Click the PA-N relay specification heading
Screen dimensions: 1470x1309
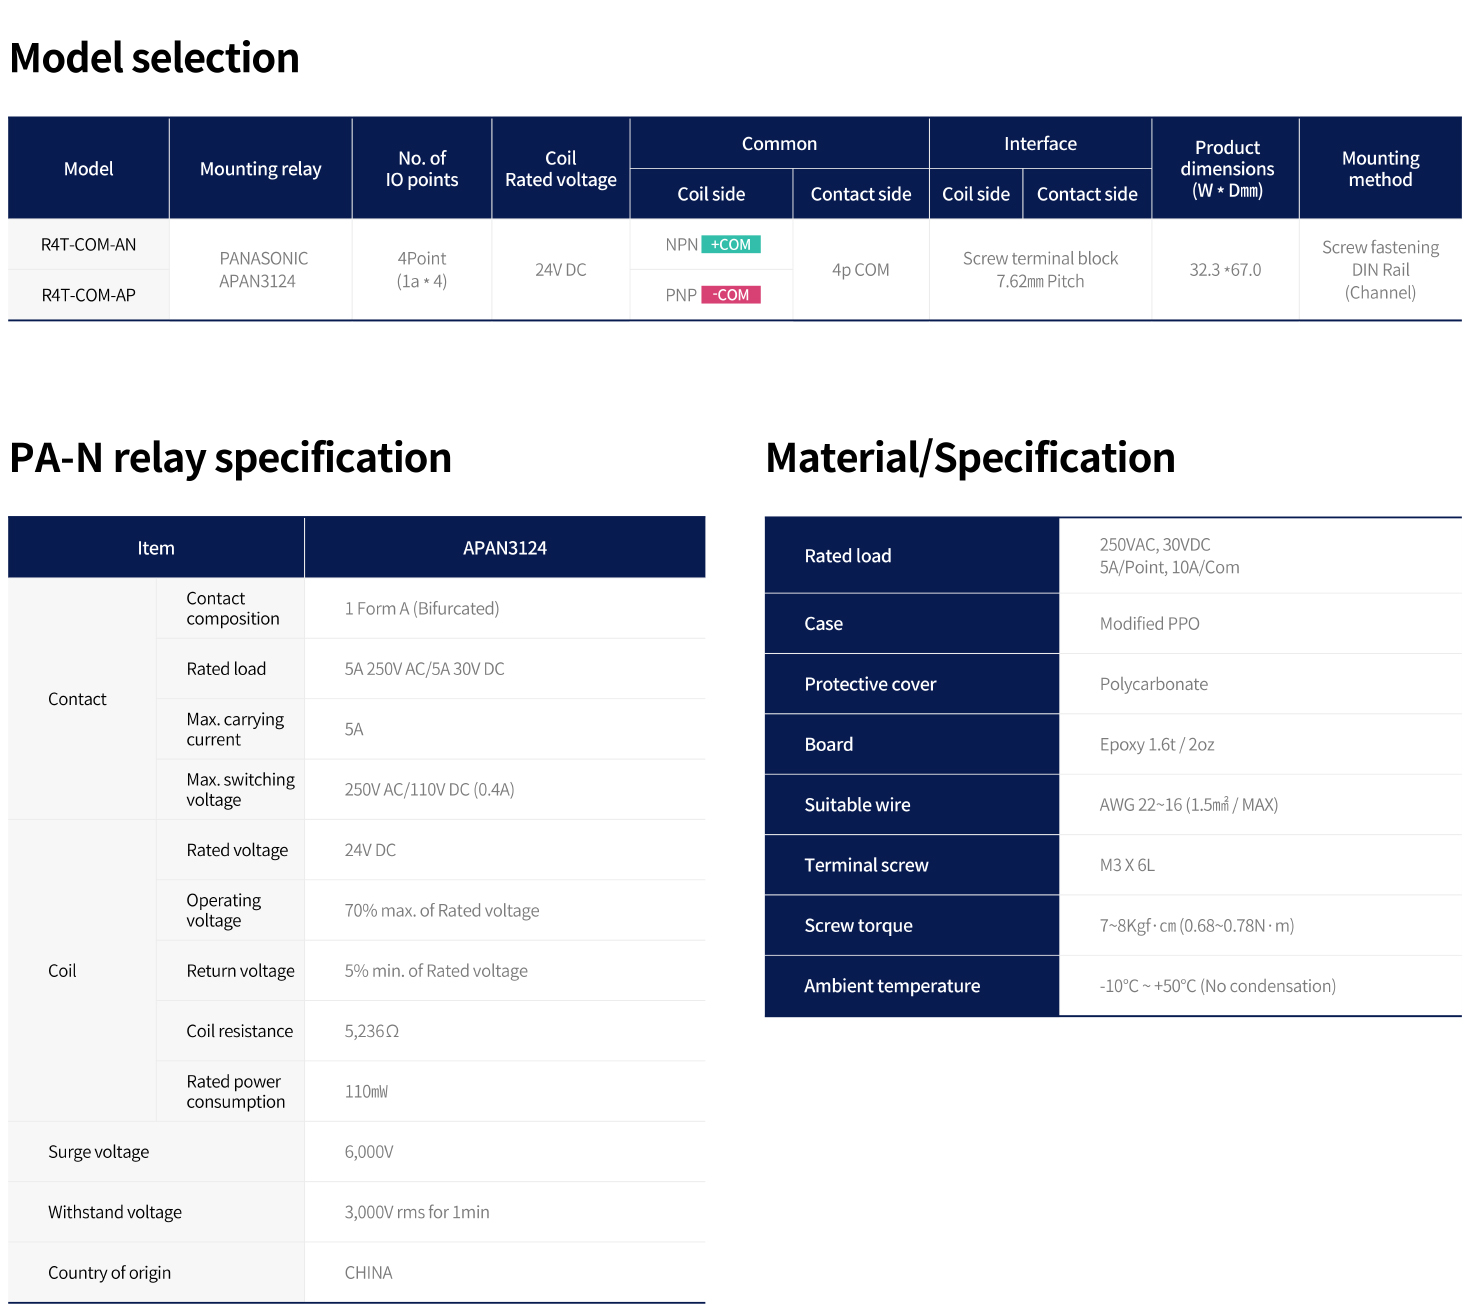pos(231,458)
